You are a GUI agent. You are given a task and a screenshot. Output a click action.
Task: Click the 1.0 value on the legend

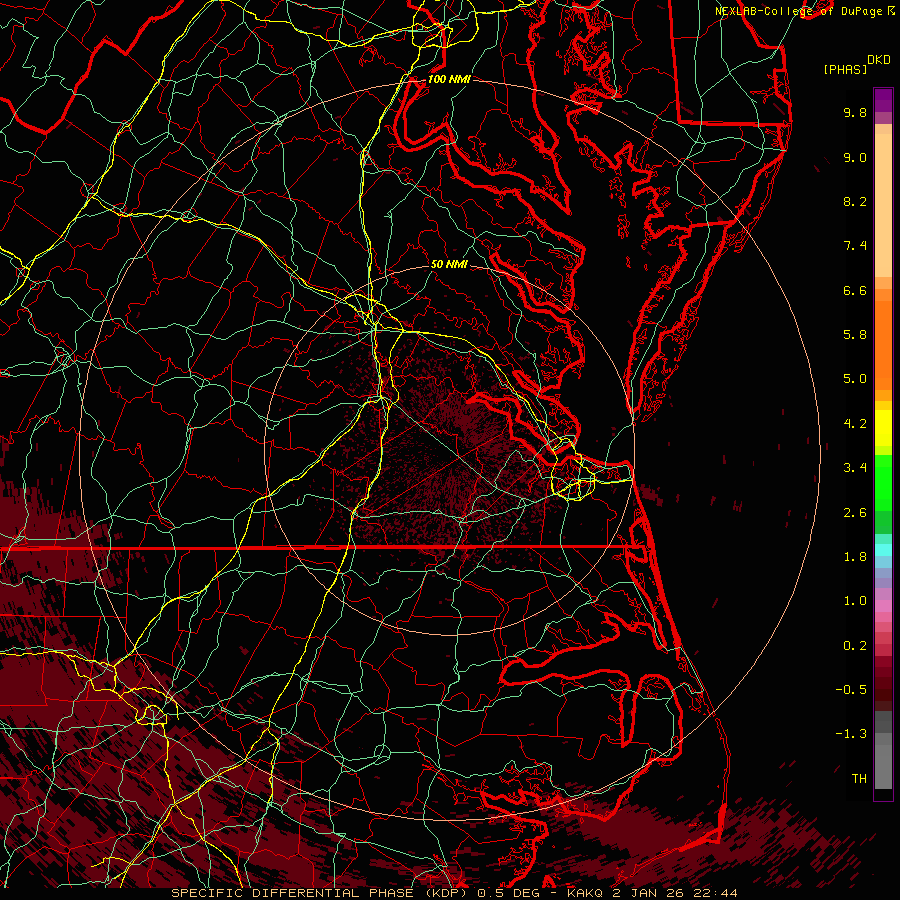coord(855,601)
